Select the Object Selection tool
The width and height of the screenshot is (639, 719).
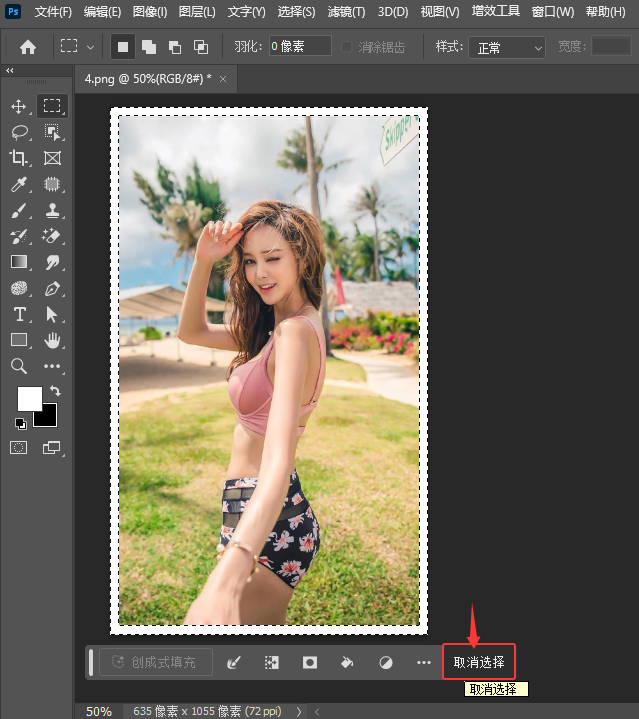[x=52, y=132]
